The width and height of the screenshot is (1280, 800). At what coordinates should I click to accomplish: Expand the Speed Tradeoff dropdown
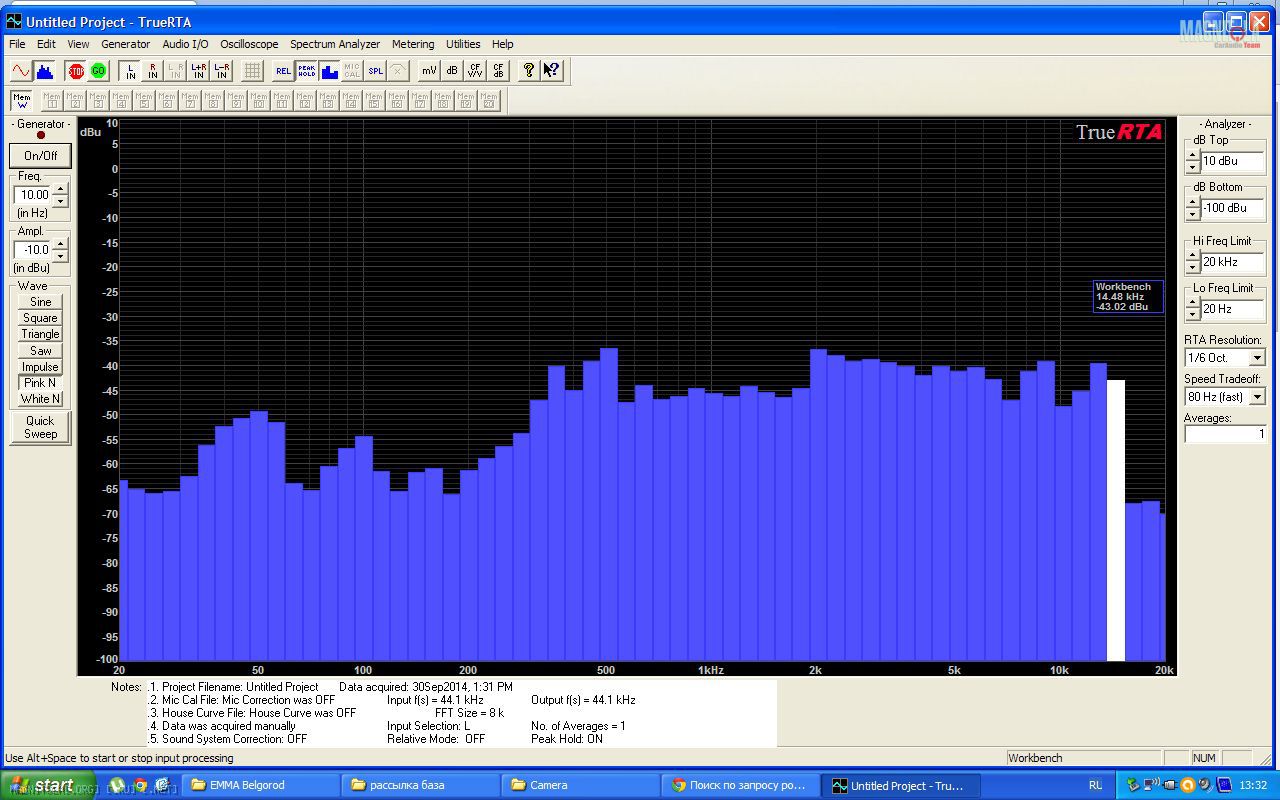1257,397
